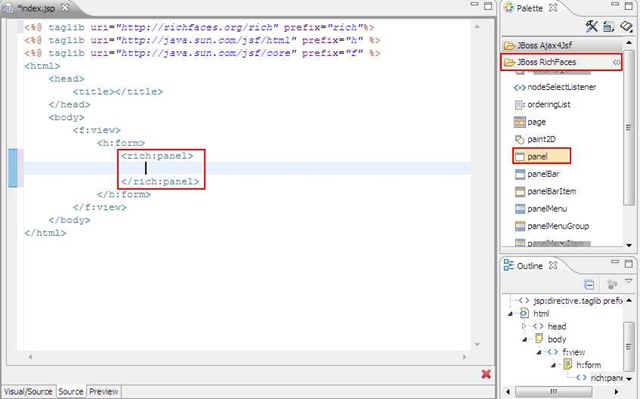Select the h:form node in Outline
This screenshot has height=399, width=640.
pos(589,365)
